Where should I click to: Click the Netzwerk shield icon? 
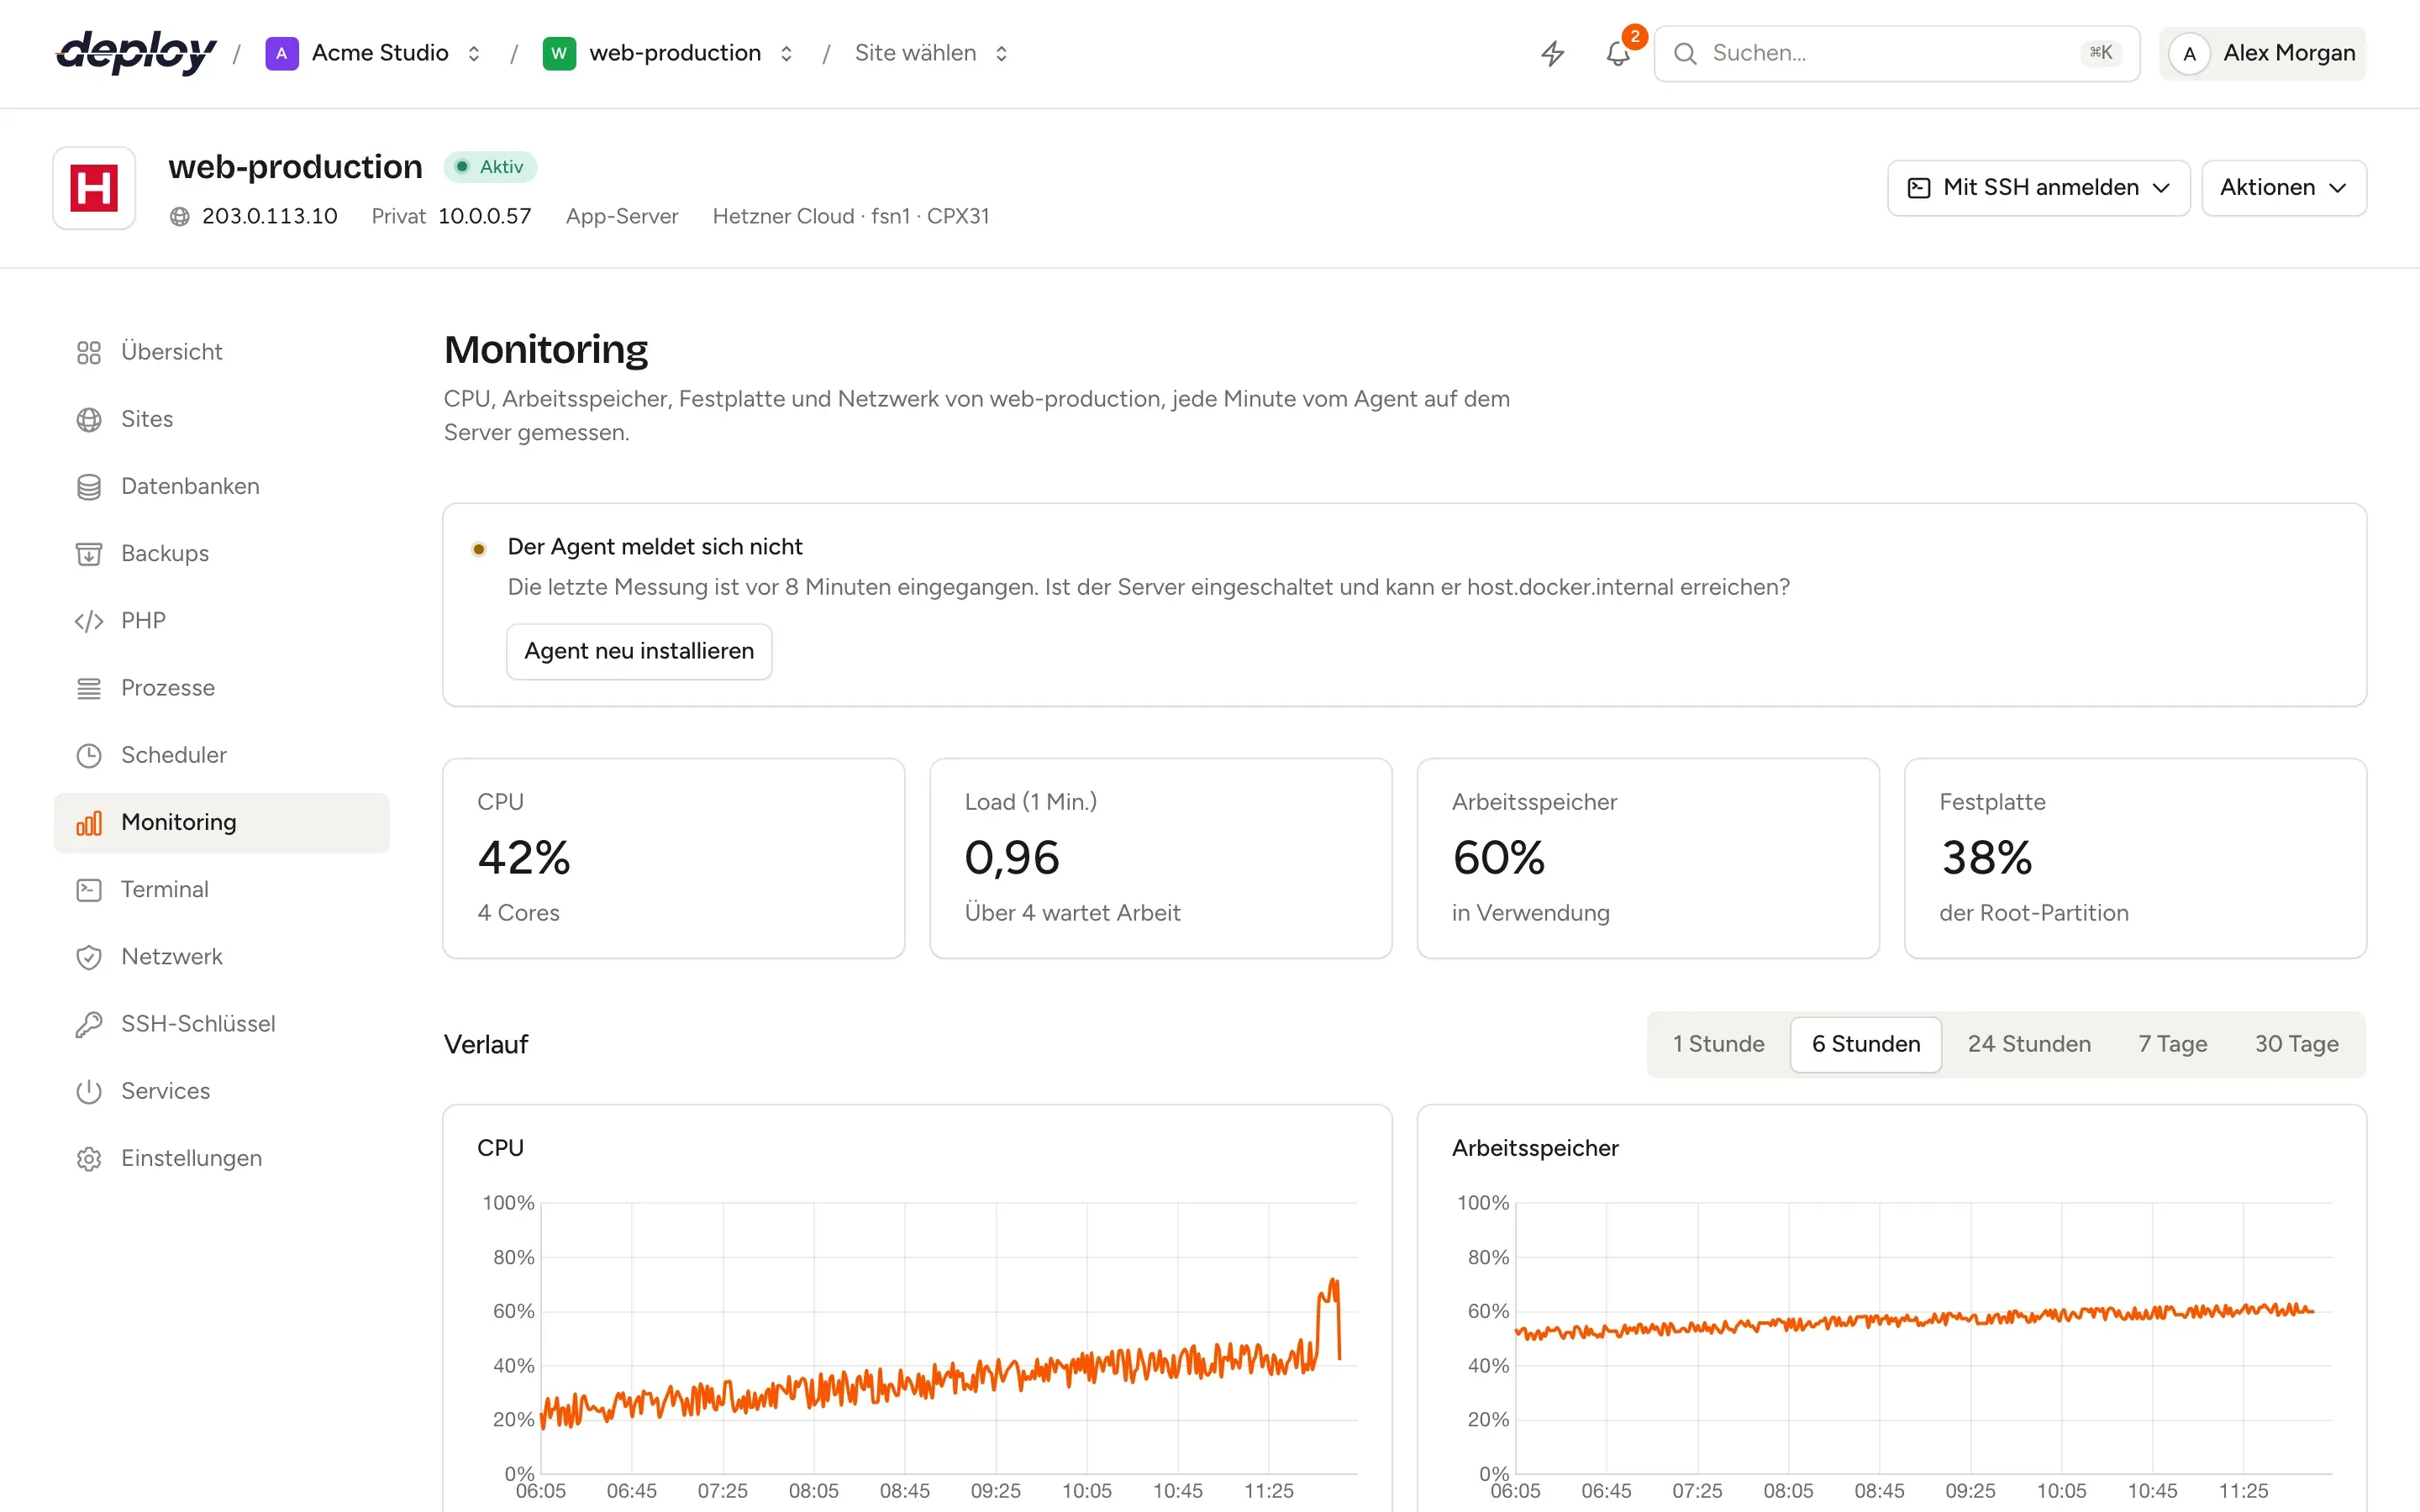pyautogui.click(x=89, y=957)
